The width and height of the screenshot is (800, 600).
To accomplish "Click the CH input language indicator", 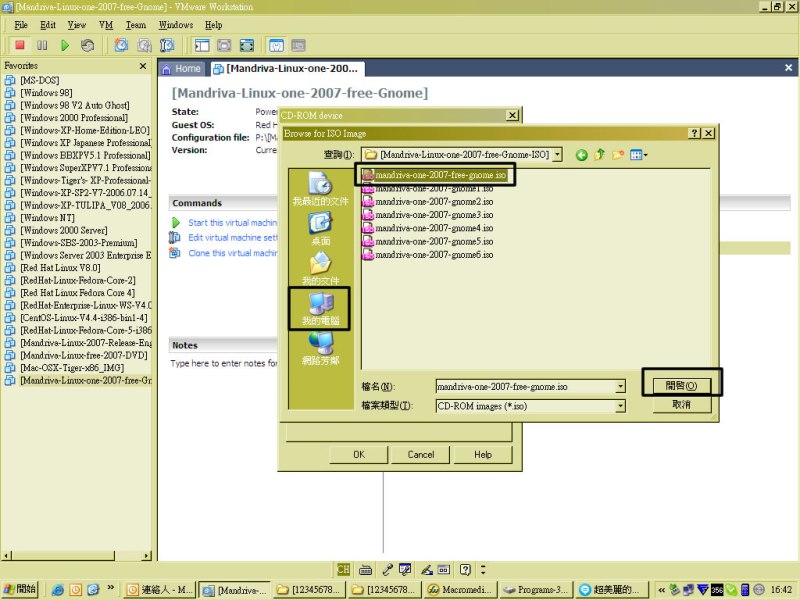I will [343, 569].
